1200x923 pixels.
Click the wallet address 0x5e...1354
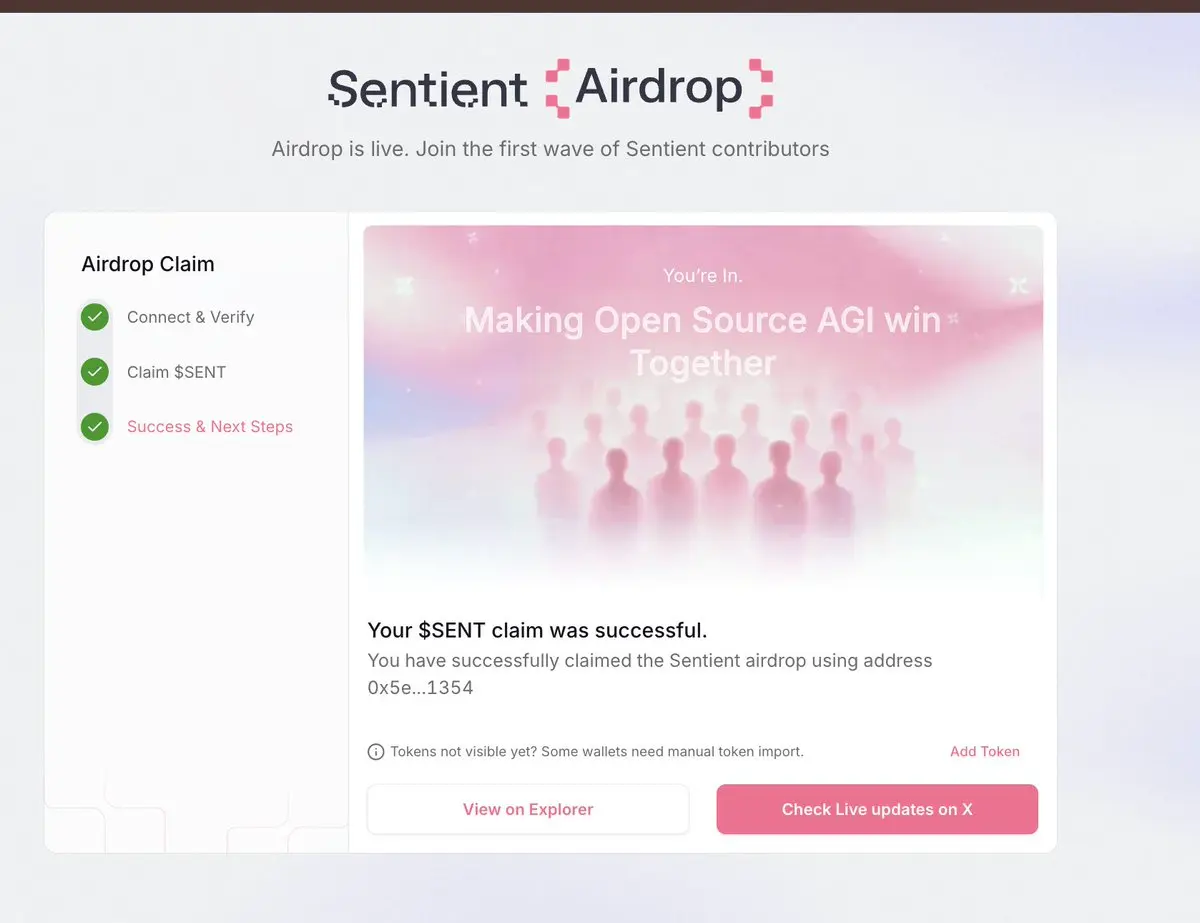click(420, 688)
